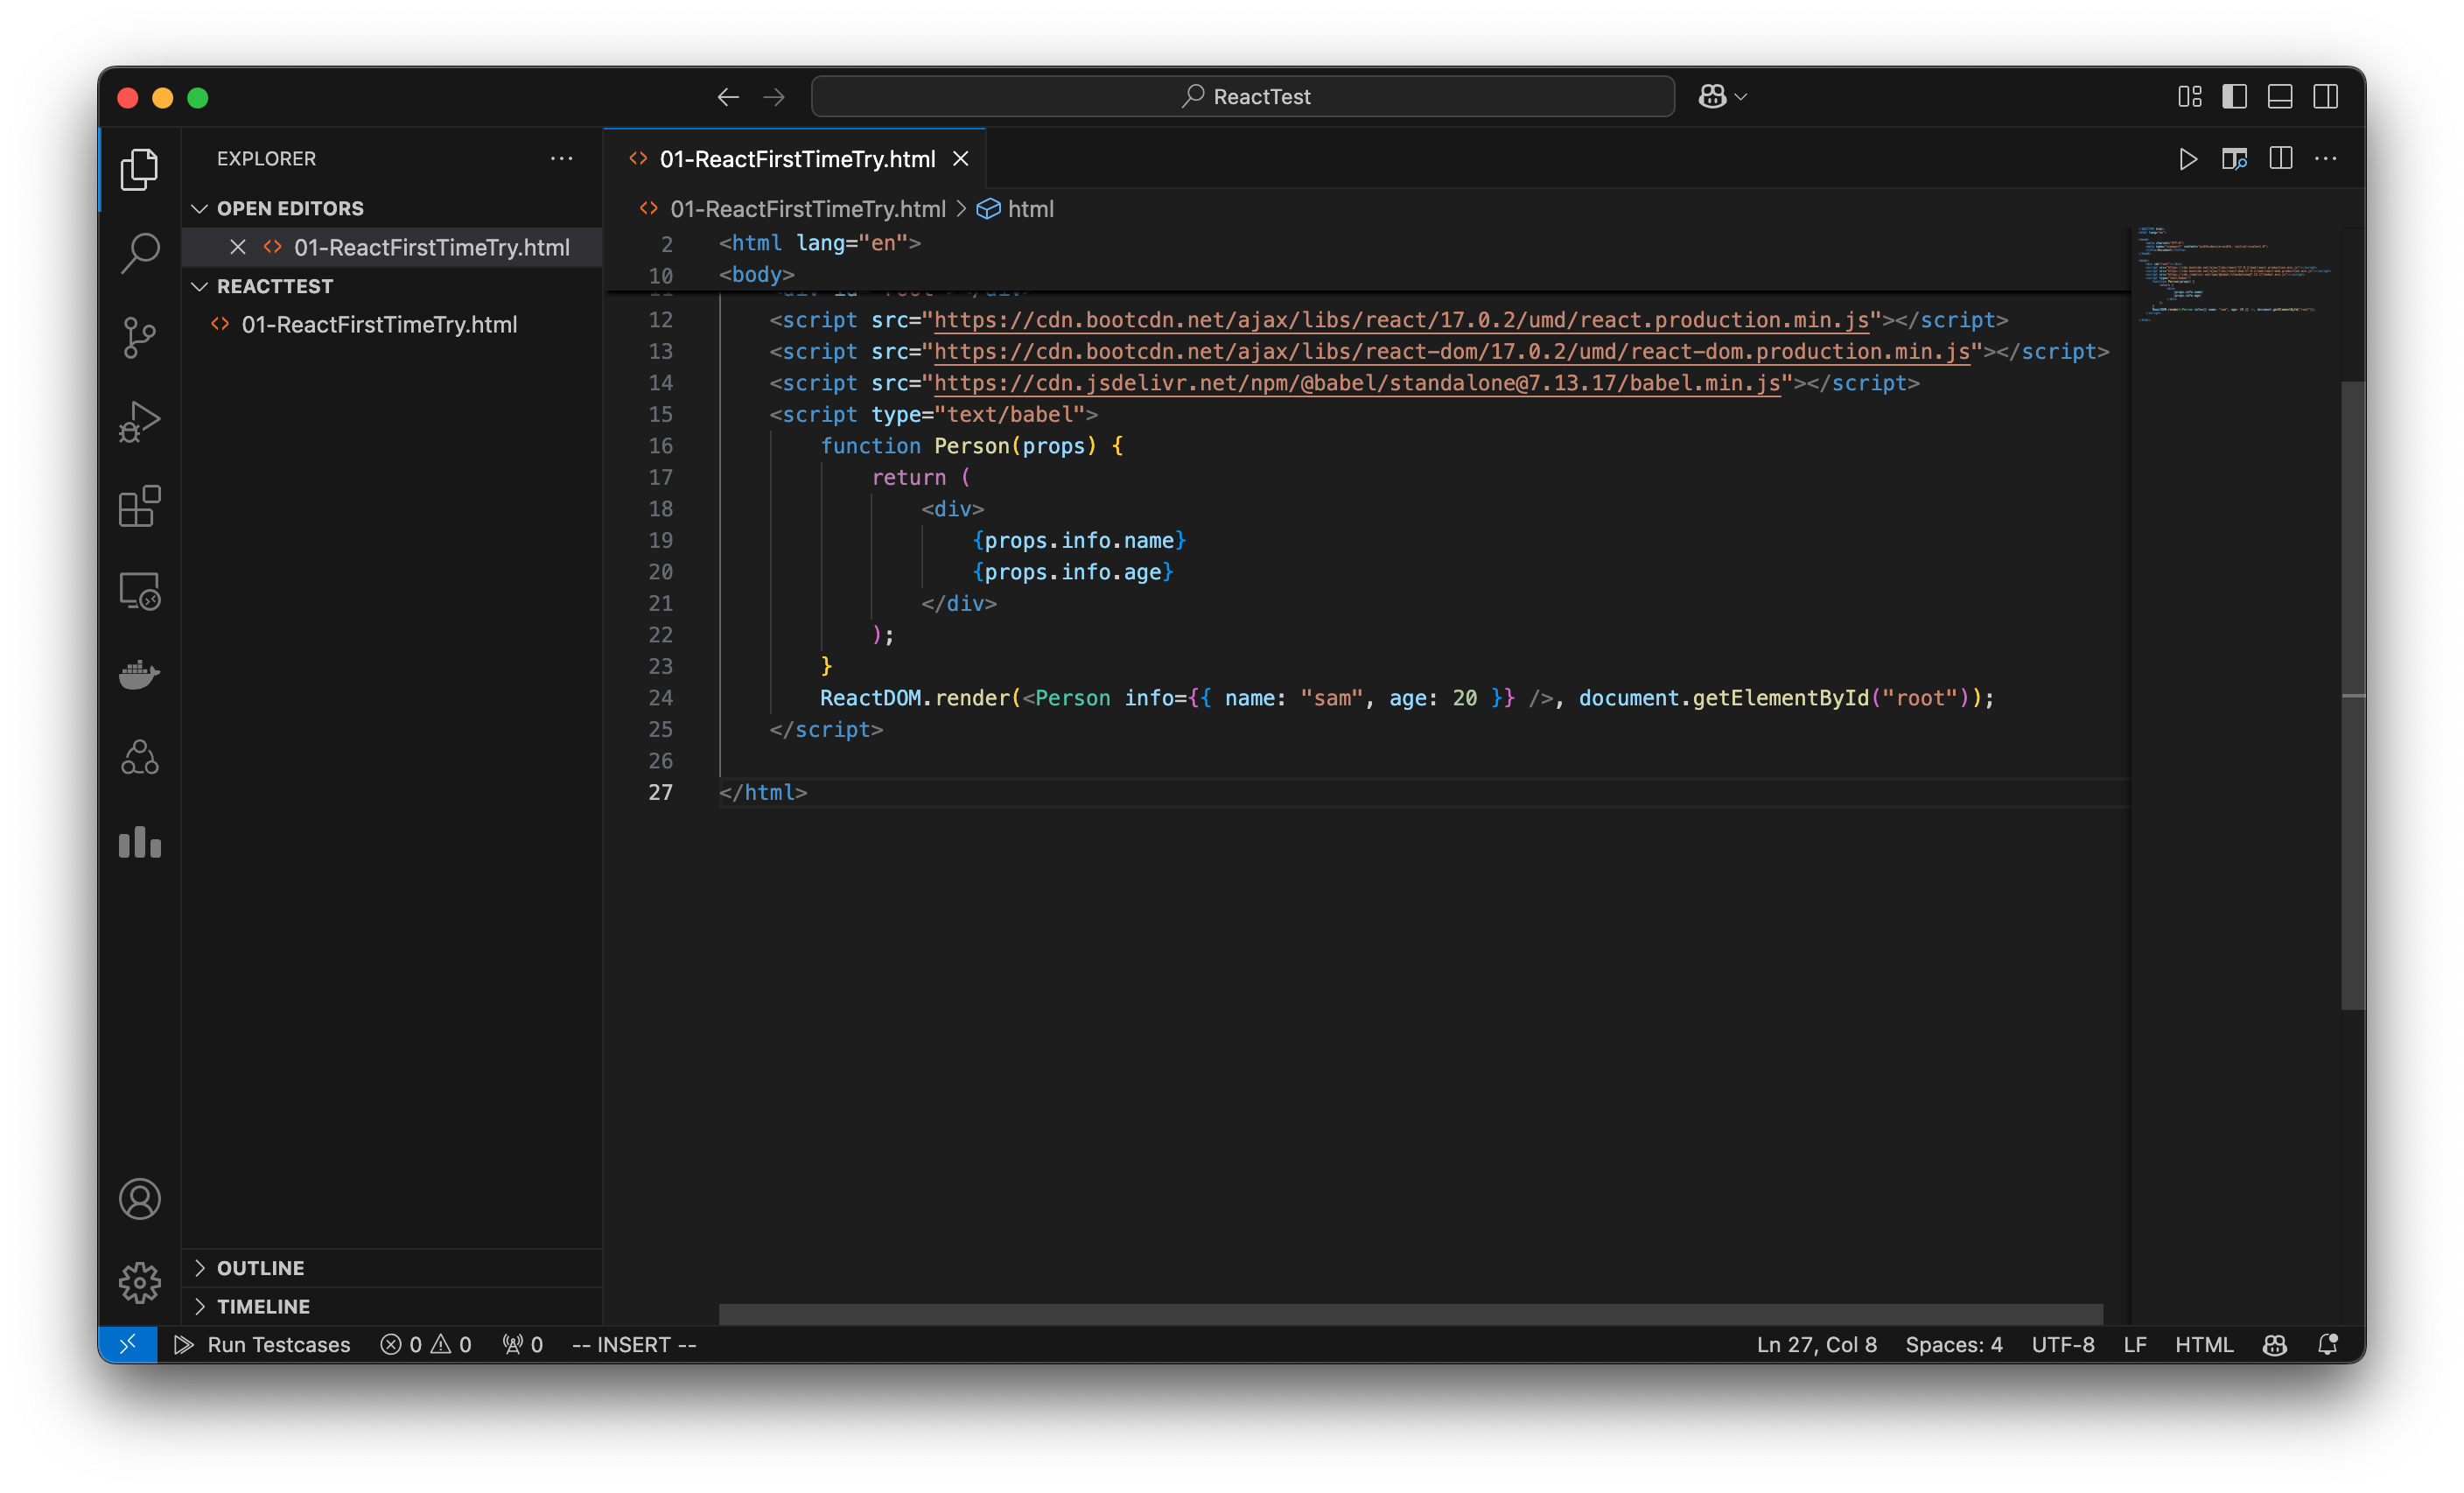Toggle the bottom panel visibility
This screenshot has height=1493, width=2464.
pos(2280,96)
